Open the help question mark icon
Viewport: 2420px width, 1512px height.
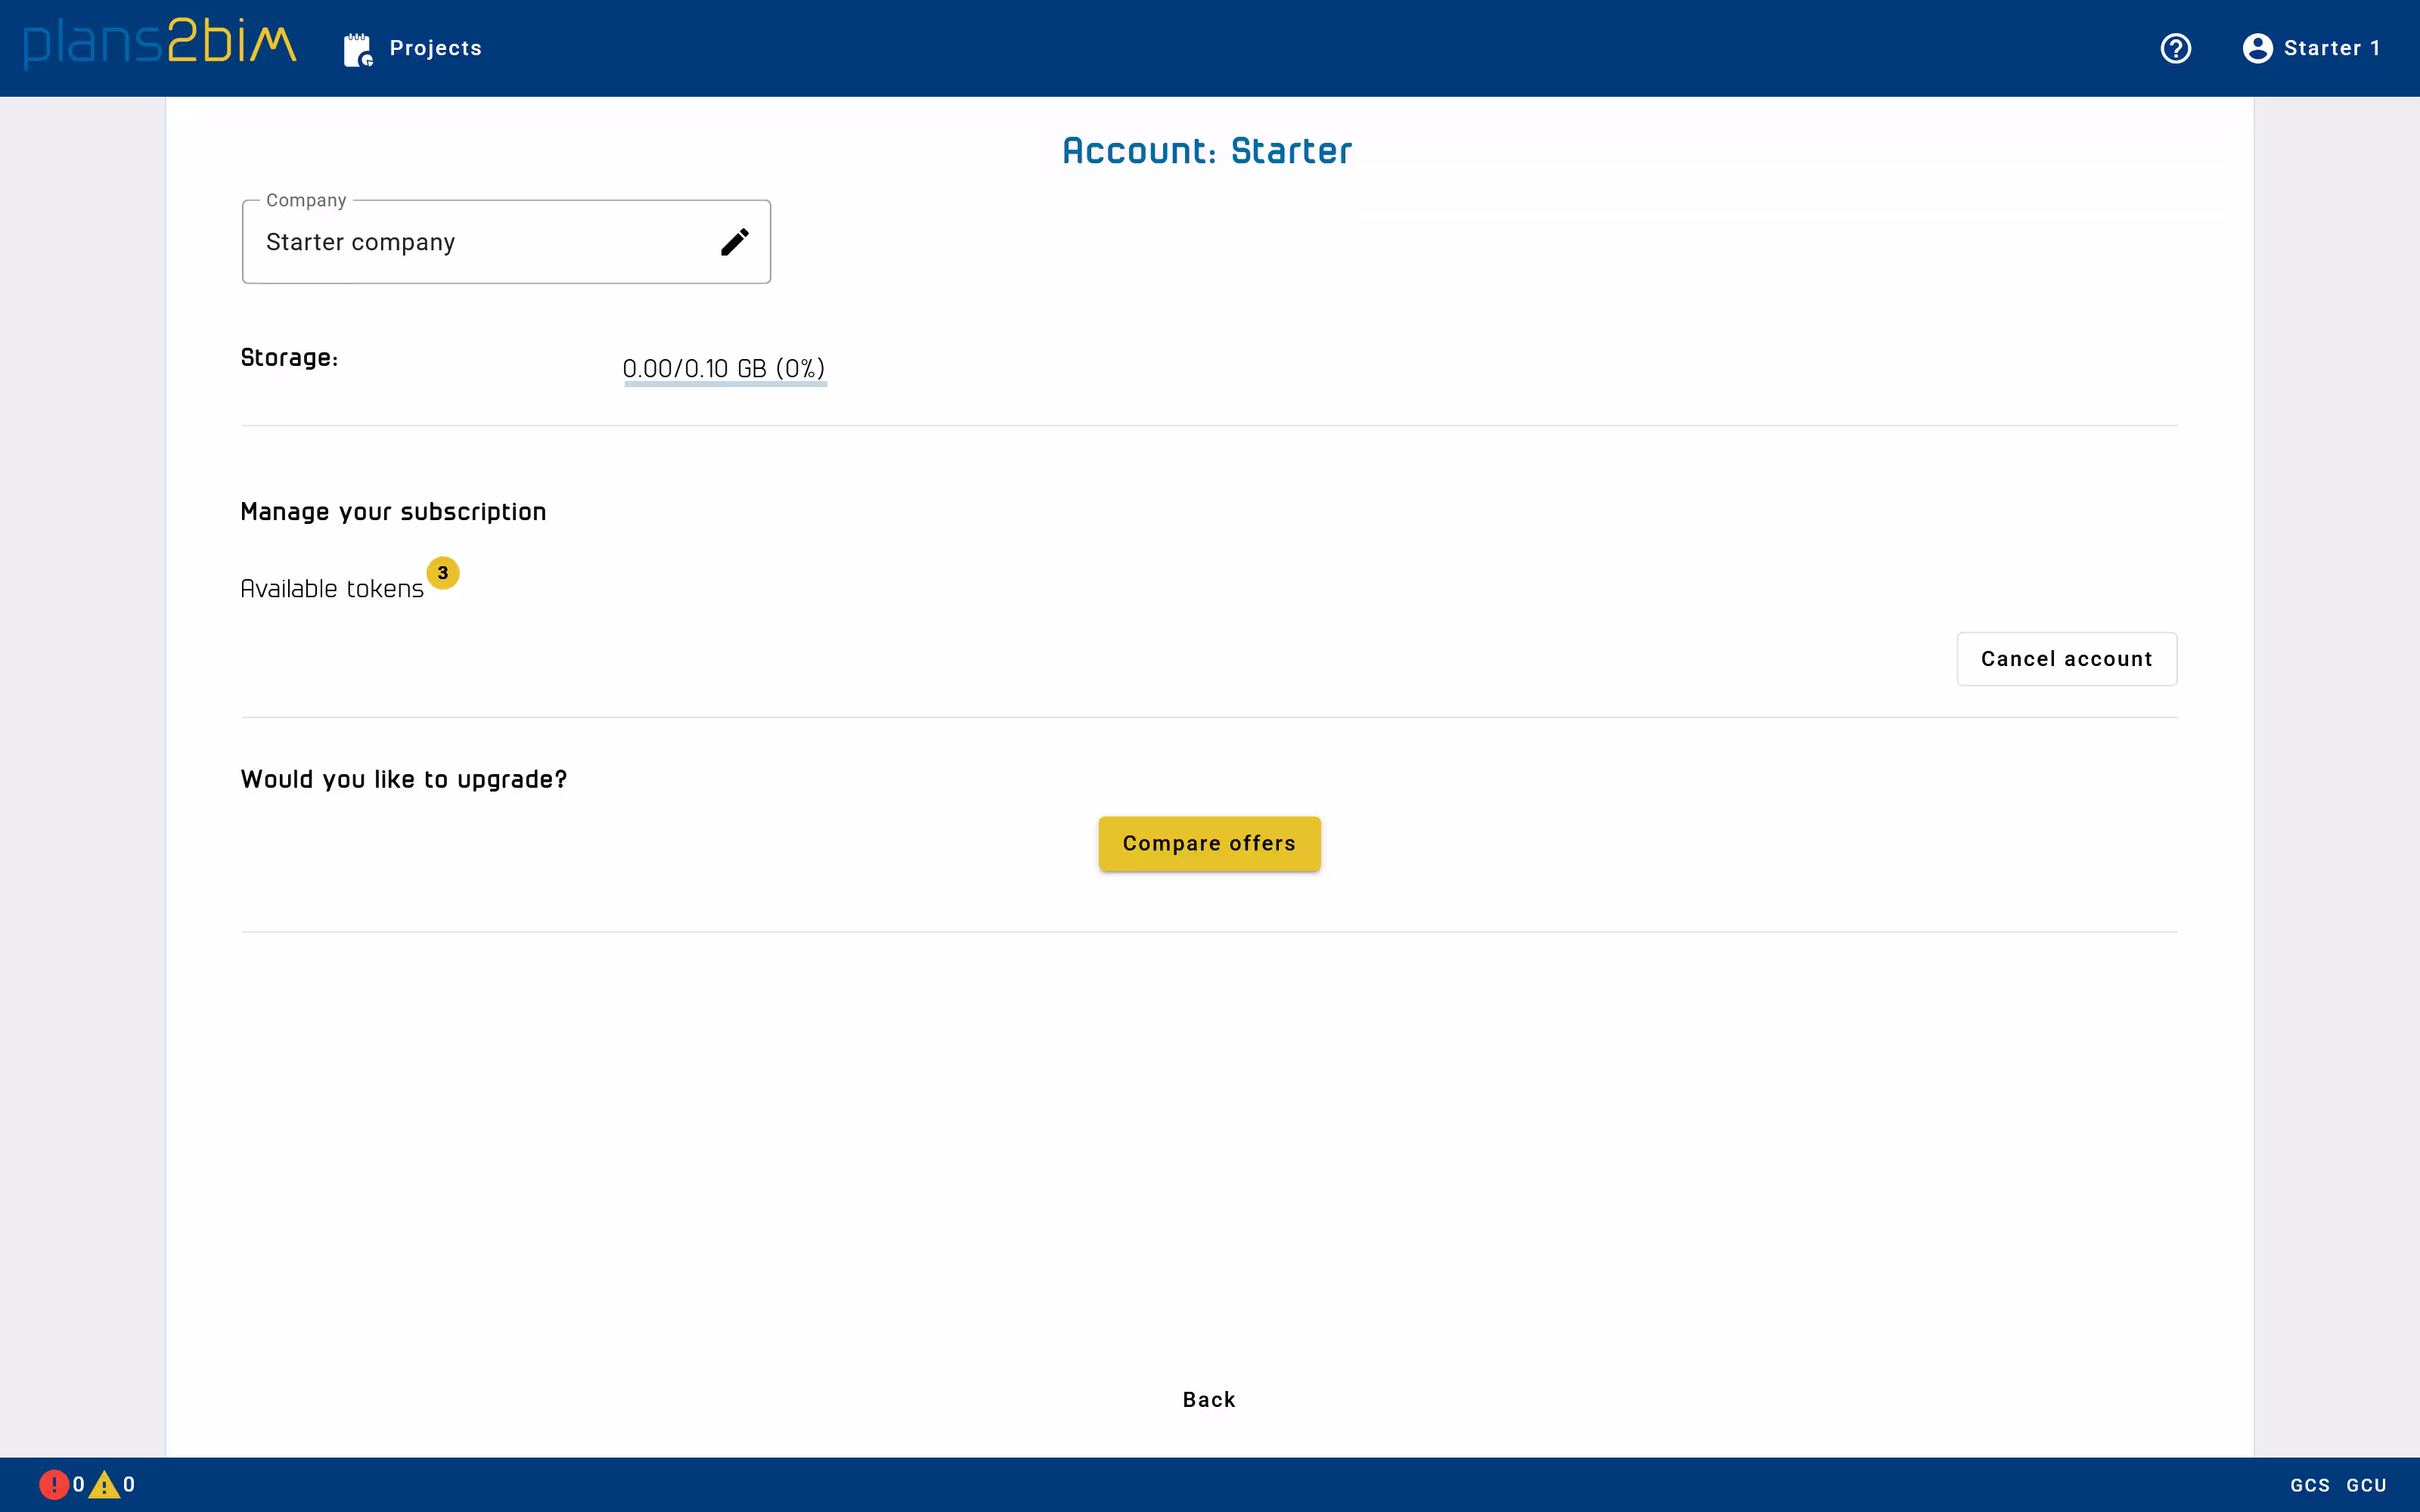(x=2175, y=48)
